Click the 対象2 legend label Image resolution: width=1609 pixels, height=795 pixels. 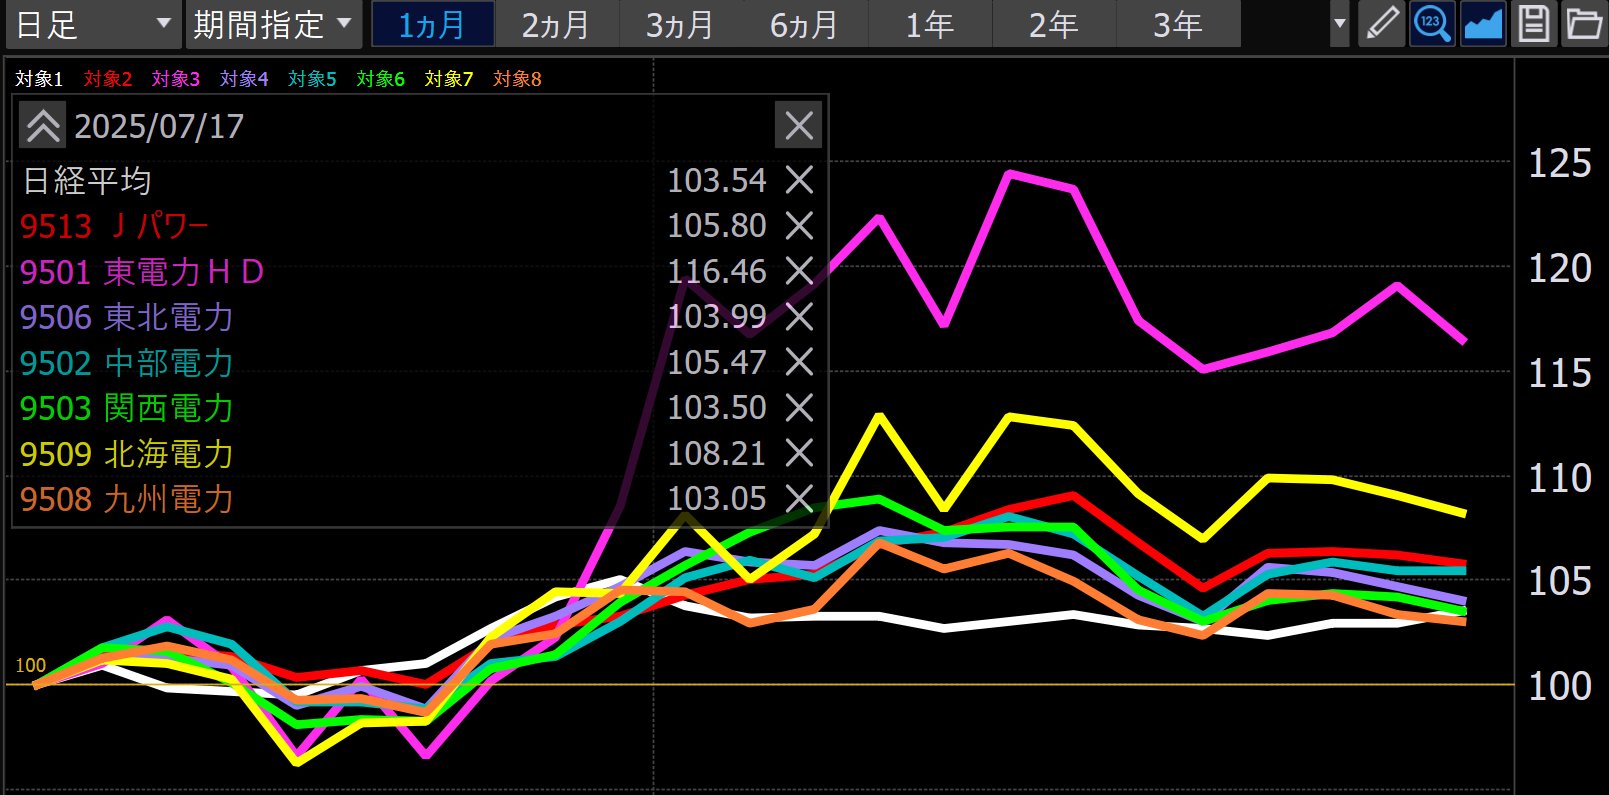pyautogui.click(x=108, y=79)
